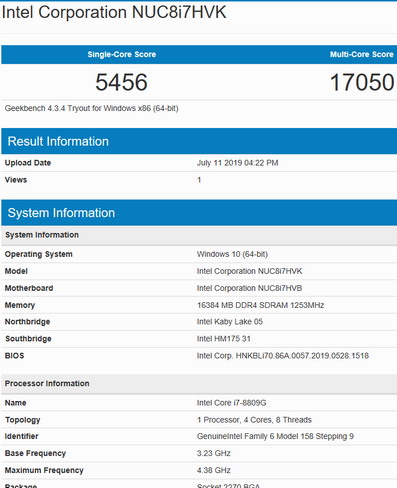397x488 pixels.
Task: Click the Base Frequency label
Action: pyautogui.click(x=35, y=454)
